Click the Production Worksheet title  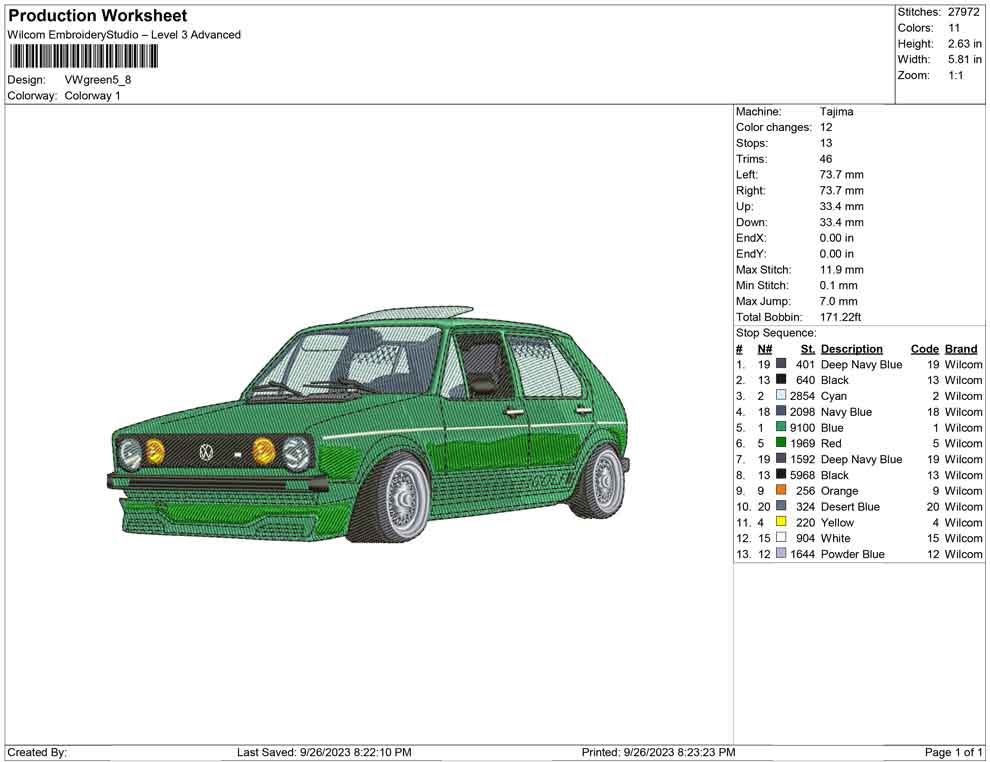pyautogui.click(x=97, y=16)
